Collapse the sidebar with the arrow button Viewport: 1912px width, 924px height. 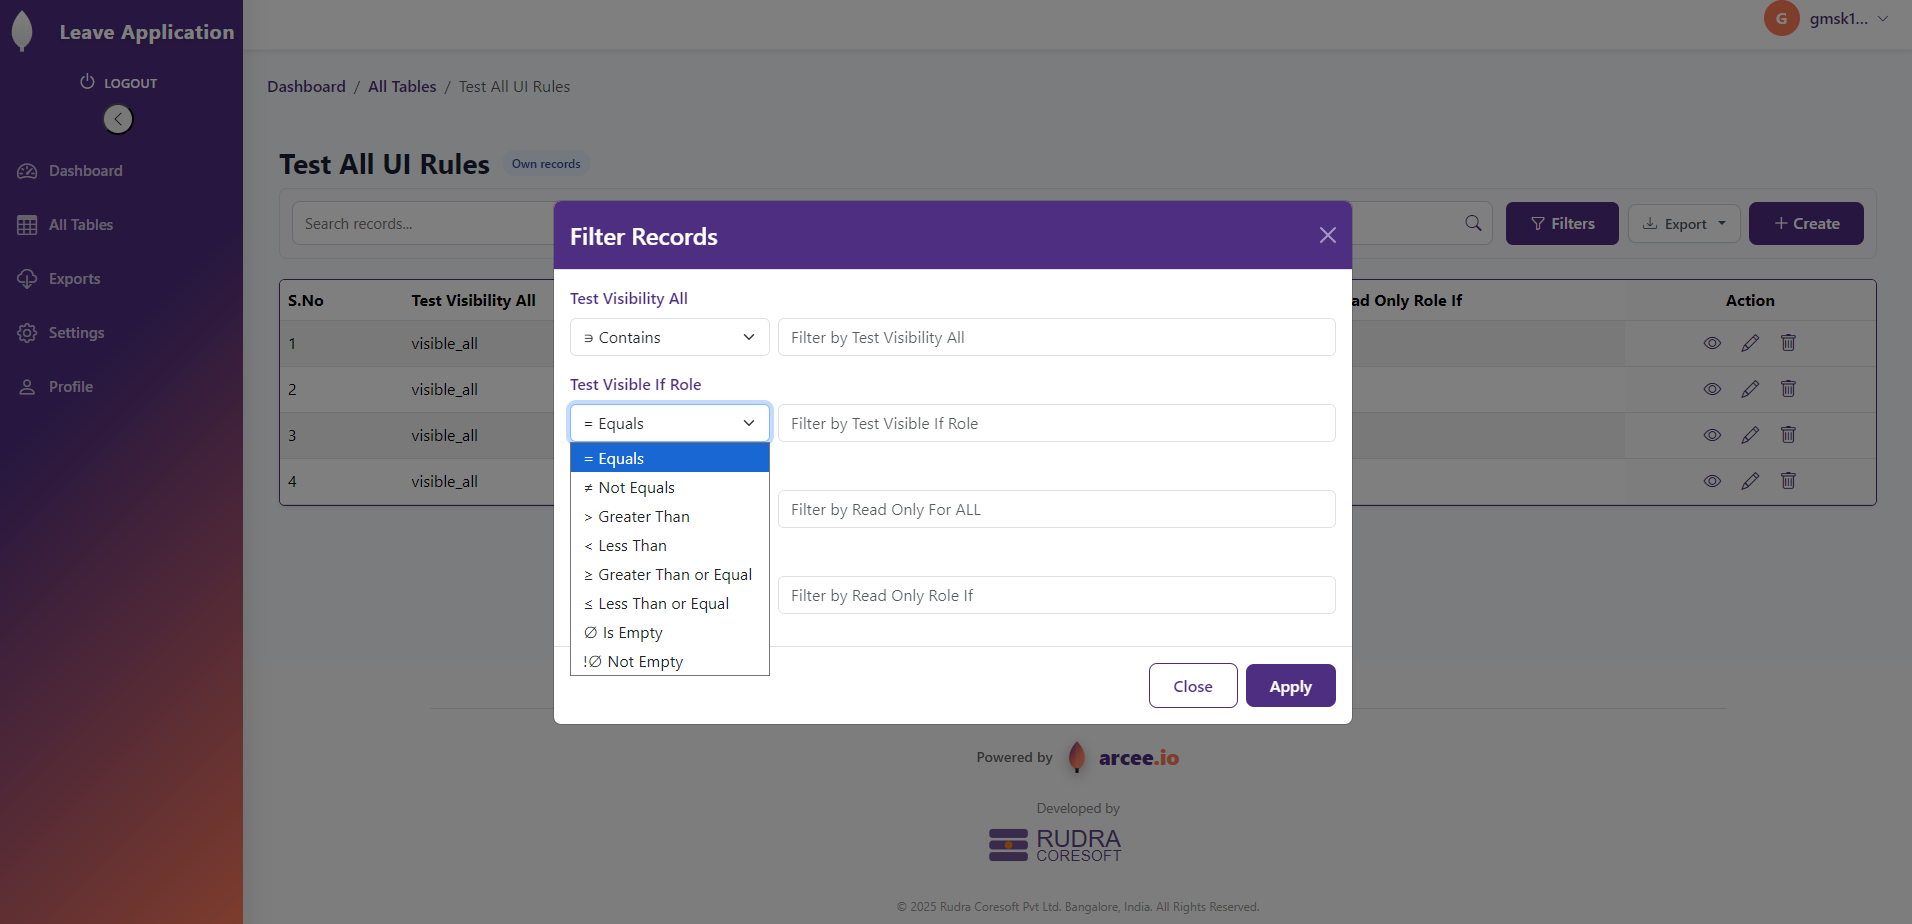[x=118, y=119]
